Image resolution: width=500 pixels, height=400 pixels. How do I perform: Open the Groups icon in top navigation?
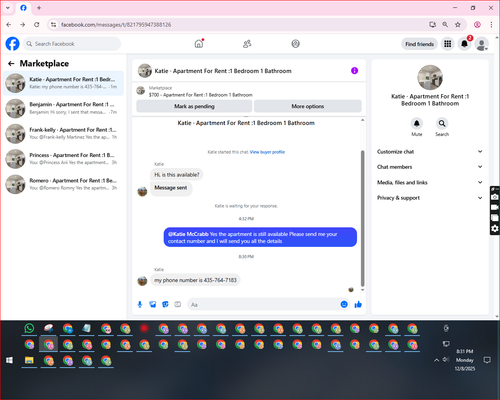coord(295,44)
